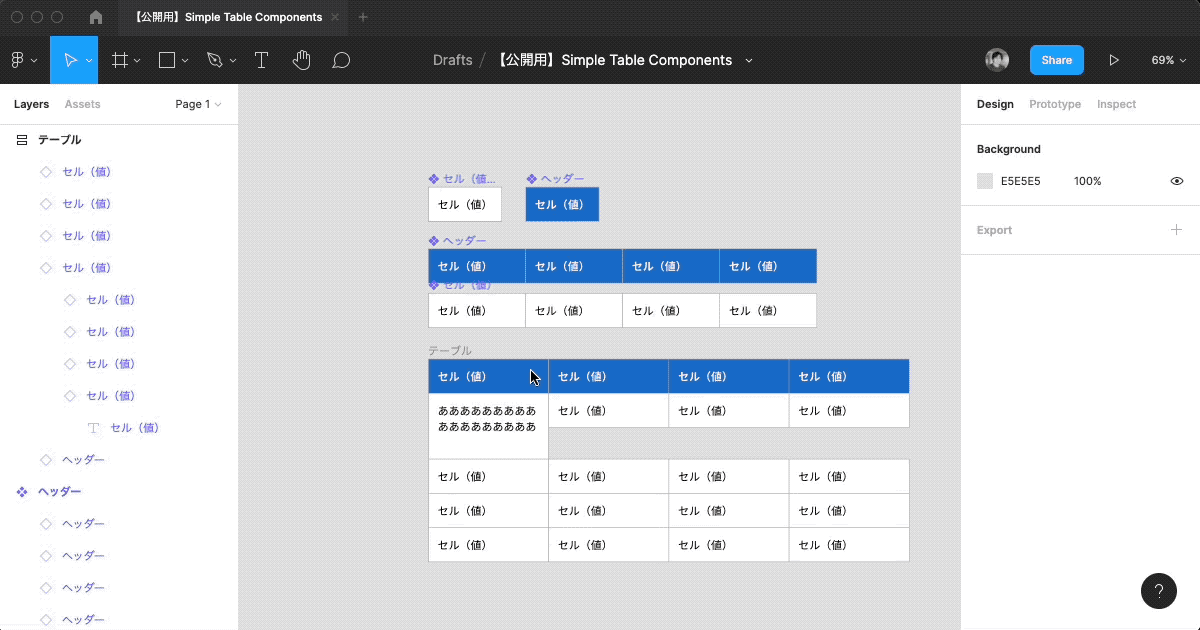The image size is (1200, 630).
Task: Select the Frame tool
Action: [120, 60]
